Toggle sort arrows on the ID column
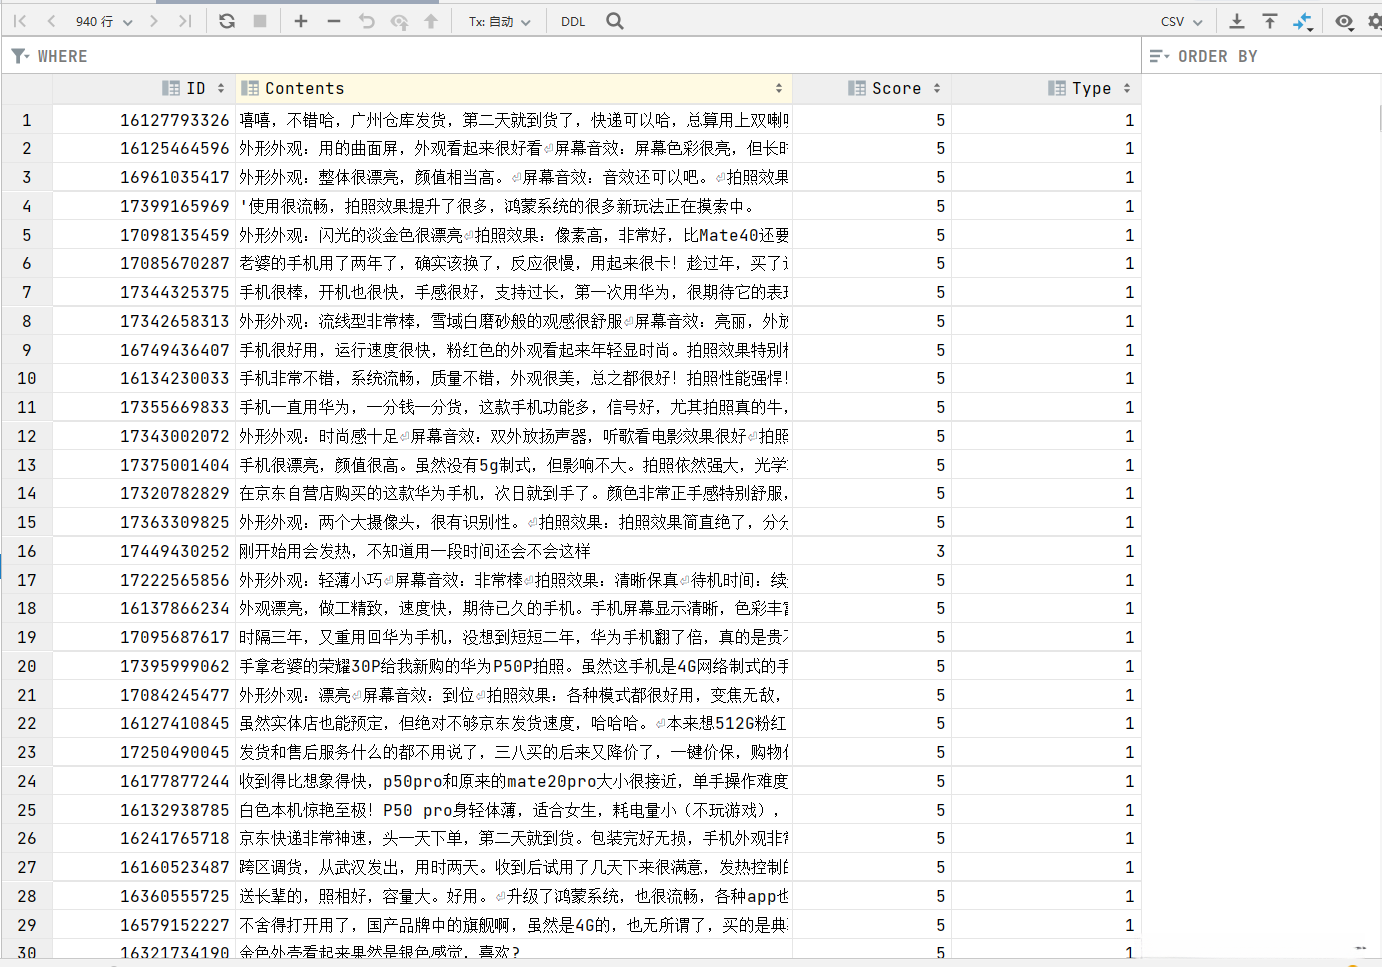 [x=221, y=88]
